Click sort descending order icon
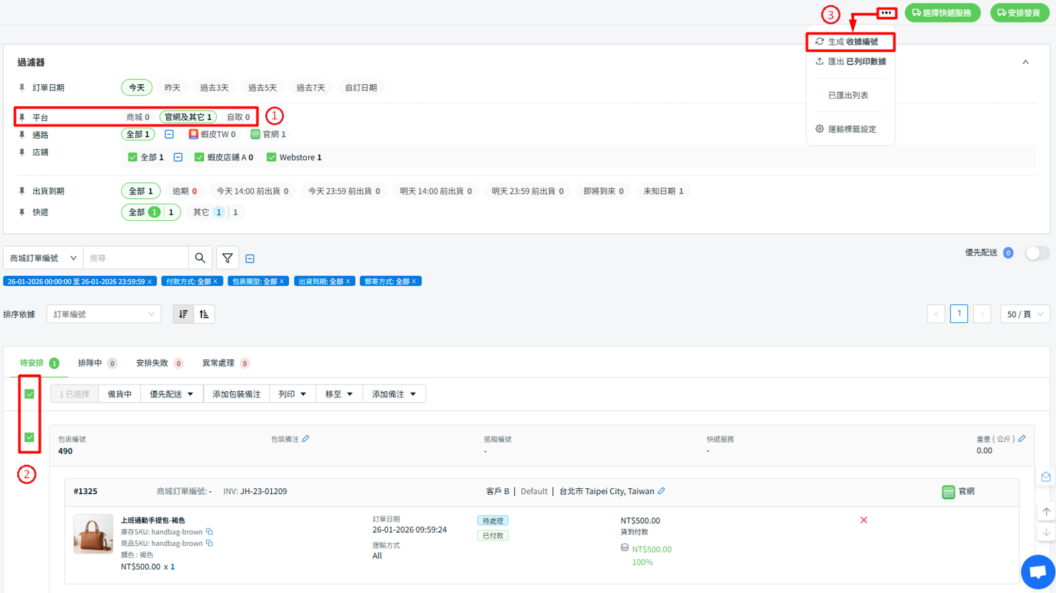 point(183,314)
